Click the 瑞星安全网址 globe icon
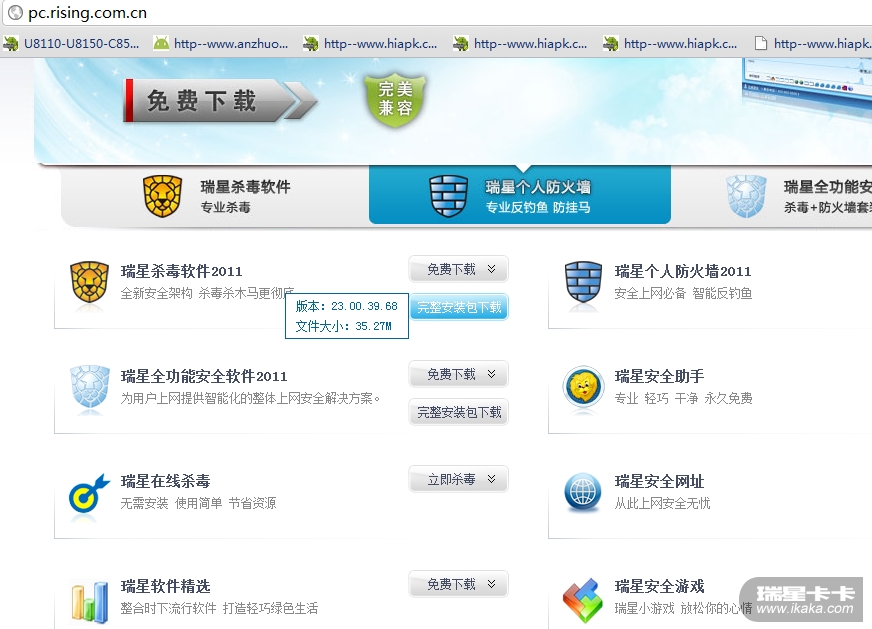The image size is (872, 629). tap(583, 492)
